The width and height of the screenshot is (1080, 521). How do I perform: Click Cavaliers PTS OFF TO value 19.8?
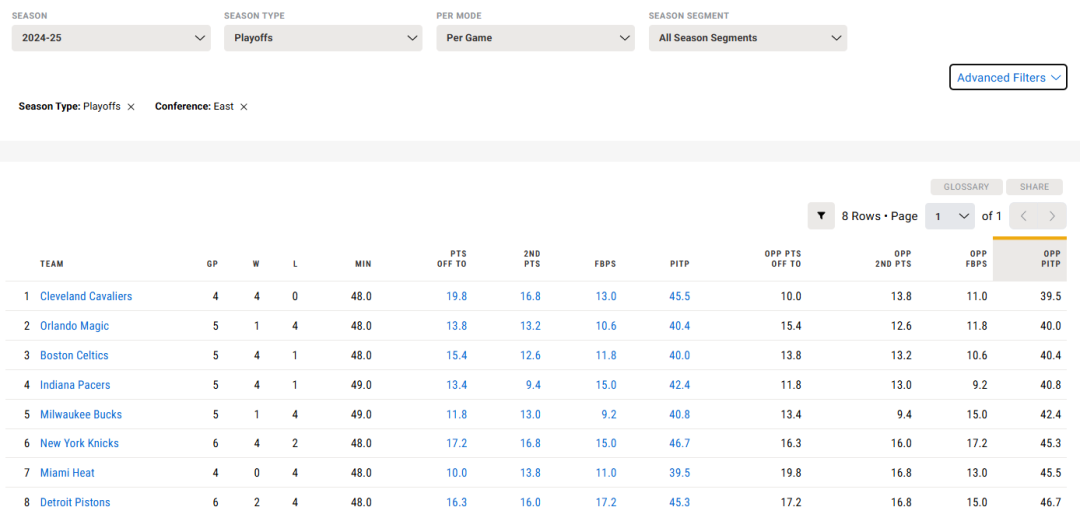[456, 296]
